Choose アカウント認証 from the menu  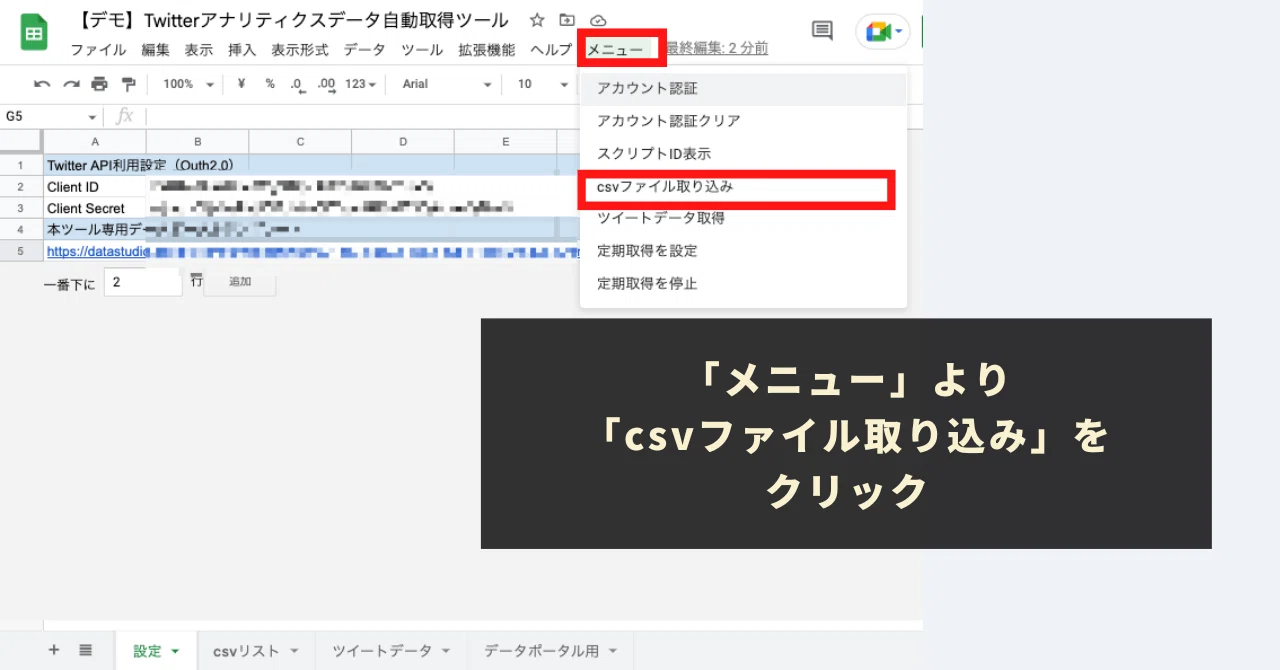coord(743,89)
